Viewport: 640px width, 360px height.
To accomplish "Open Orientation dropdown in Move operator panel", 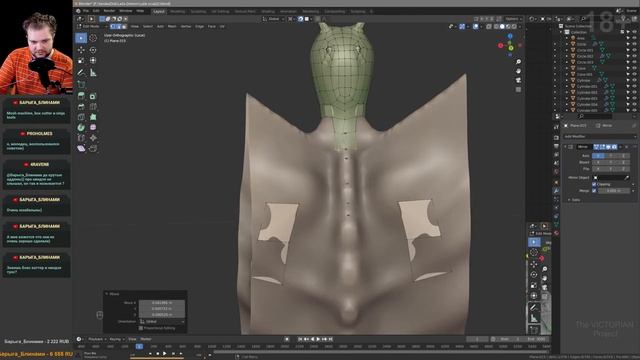I will click(x=162, y=322).
